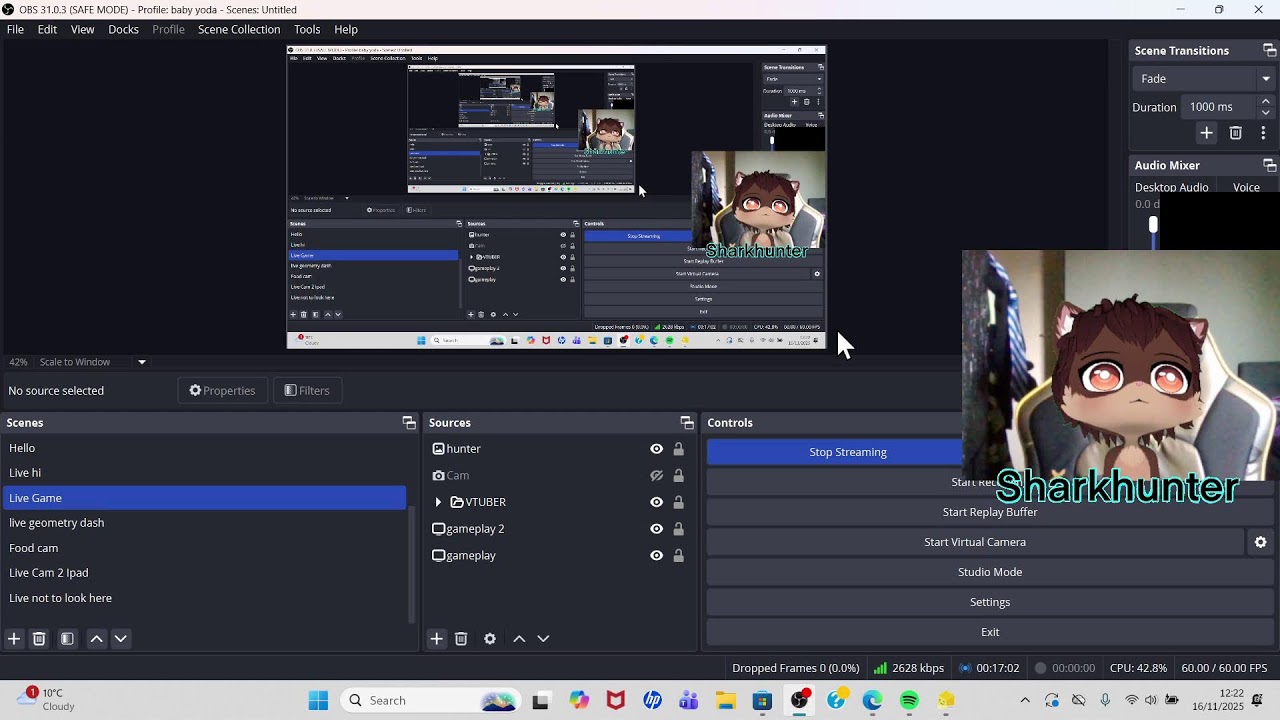Open File Explorer from the taskbar
The height and width of the screenshot is (720, 1280).
[725, 700]
